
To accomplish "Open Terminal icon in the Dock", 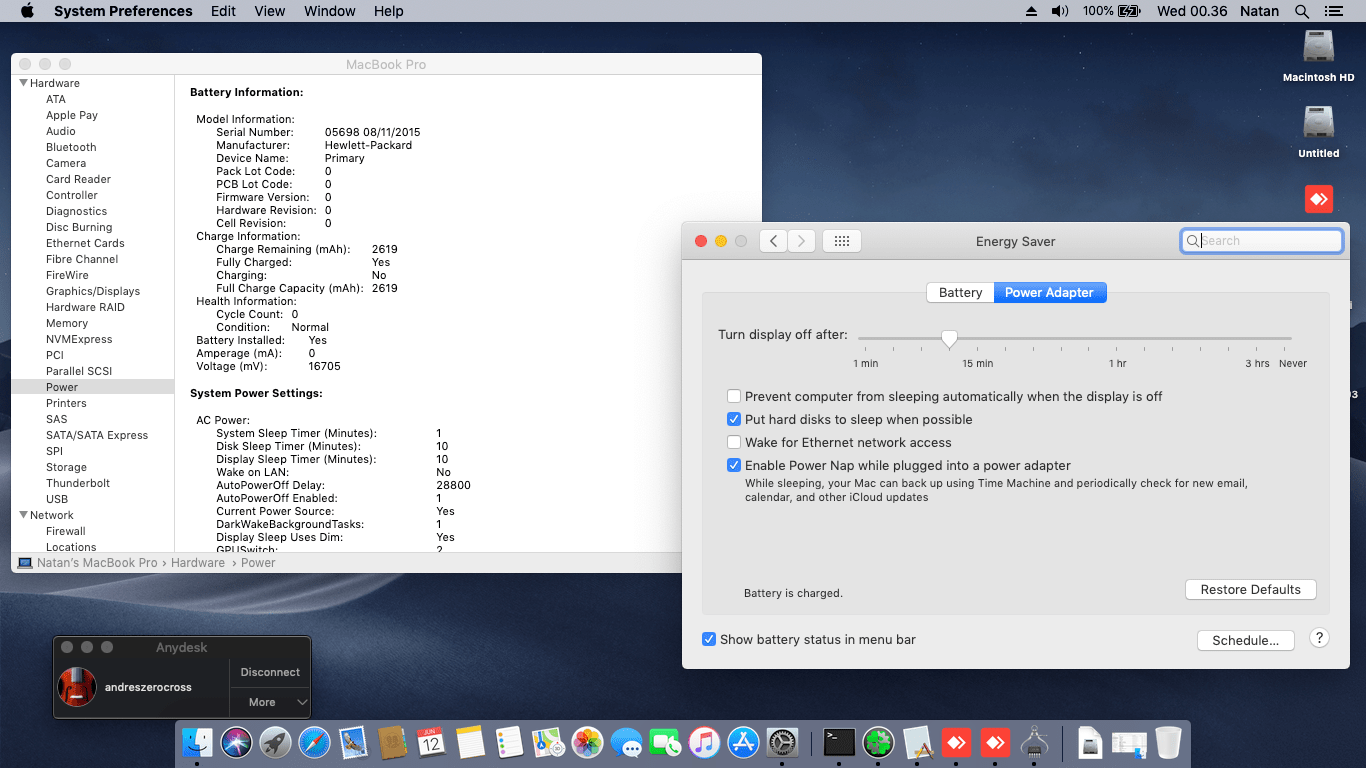I will point(839,742).
